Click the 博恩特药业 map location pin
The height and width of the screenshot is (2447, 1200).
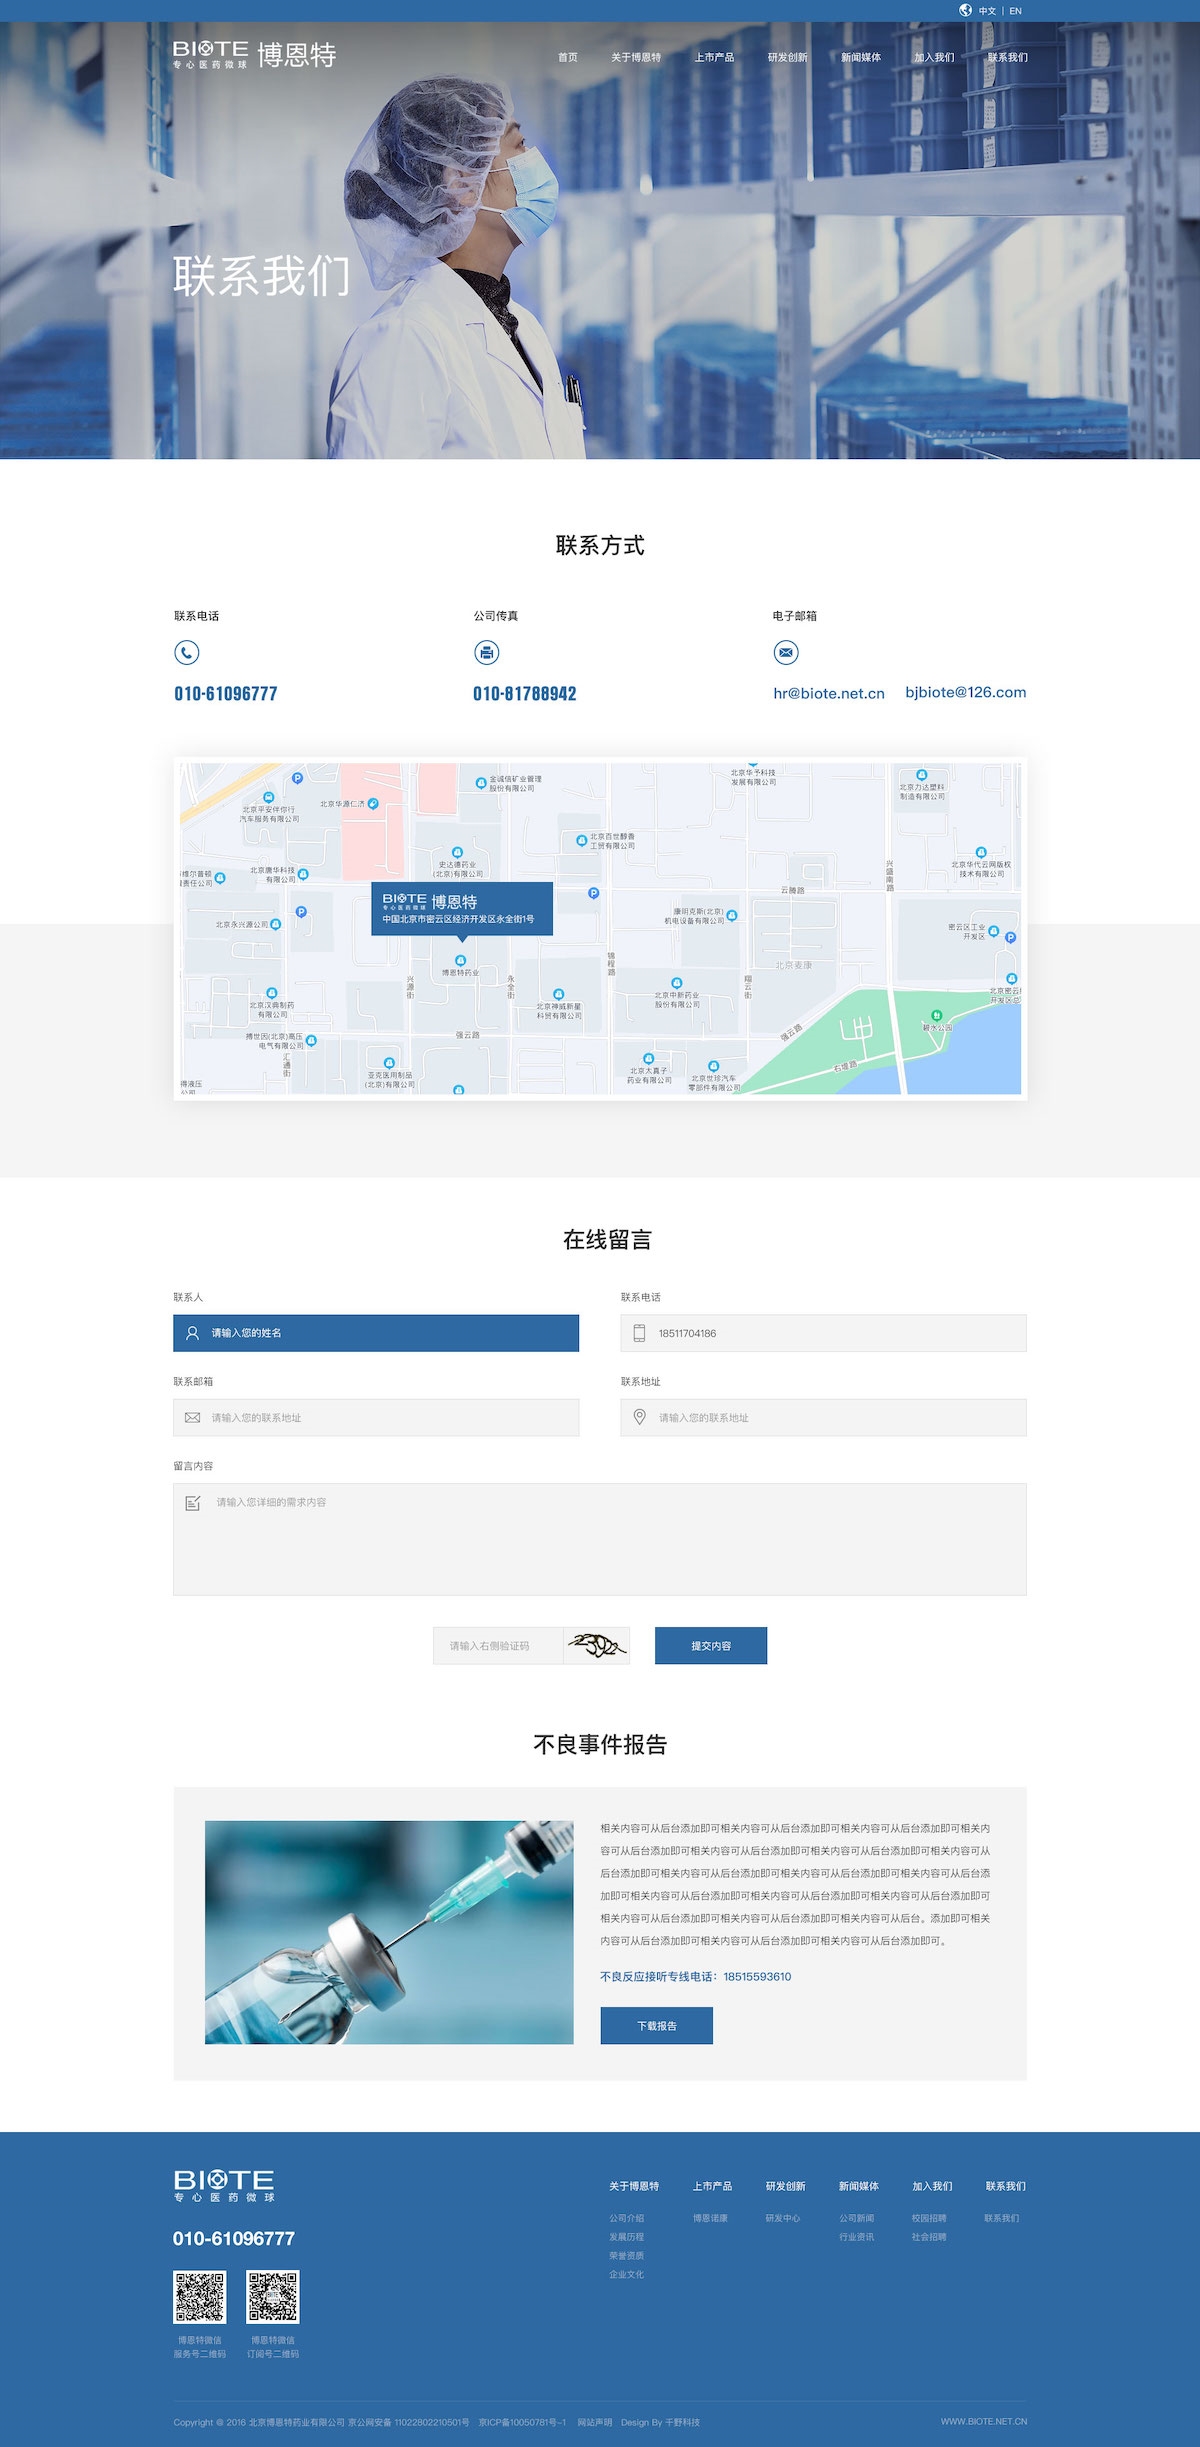(x=461, y=961)
